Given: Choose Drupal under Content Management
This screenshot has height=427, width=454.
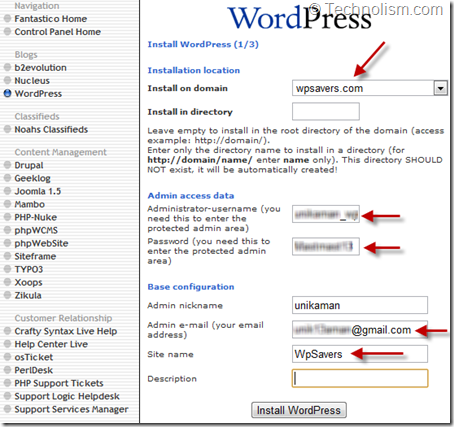Looking at the screenshot, I should pyautogui.click(x=29, y=165).
